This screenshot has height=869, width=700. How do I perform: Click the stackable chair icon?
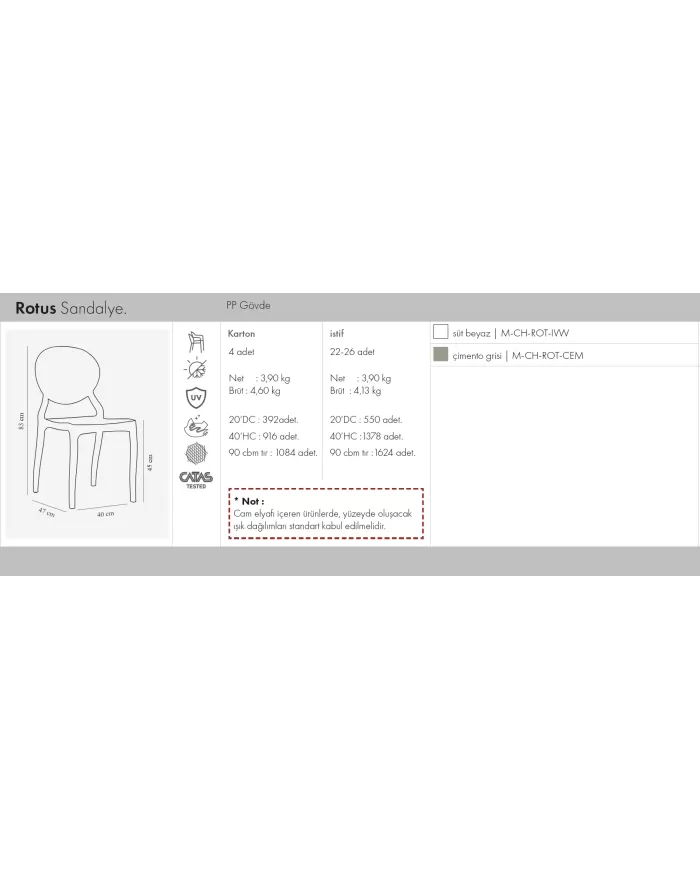196,342
